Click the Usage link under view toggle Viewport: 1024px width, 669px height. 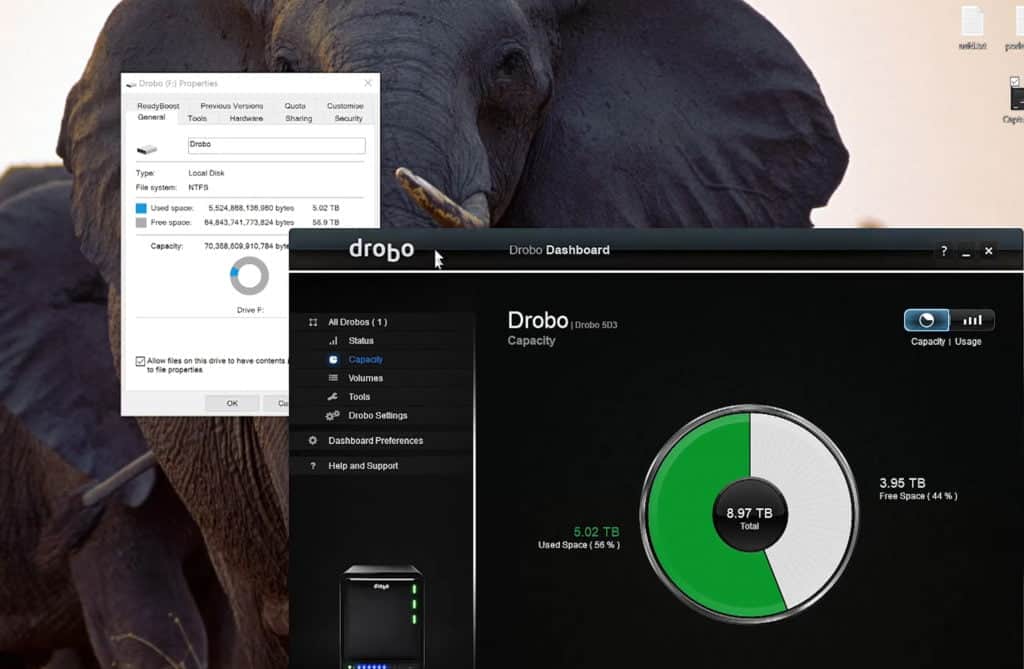pyautogui.click(x=968, y=342)
